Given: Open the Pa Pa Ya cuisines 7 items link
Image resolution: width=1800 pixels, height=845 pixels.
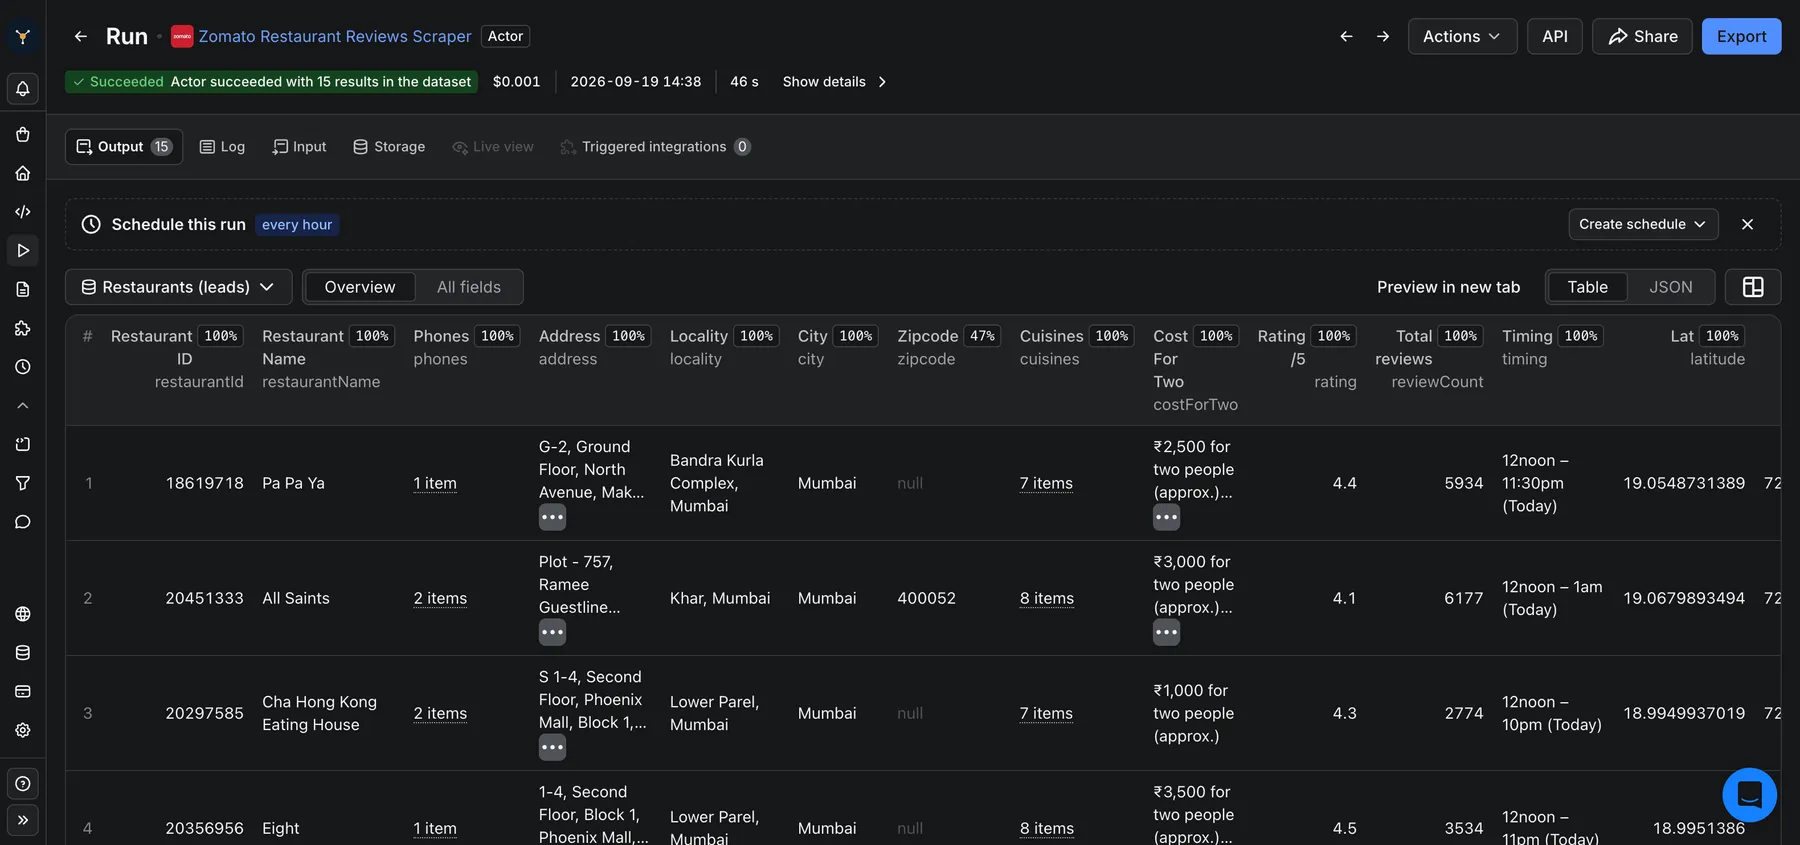Looking at the screenshot, I should (x=1046, y=484).
